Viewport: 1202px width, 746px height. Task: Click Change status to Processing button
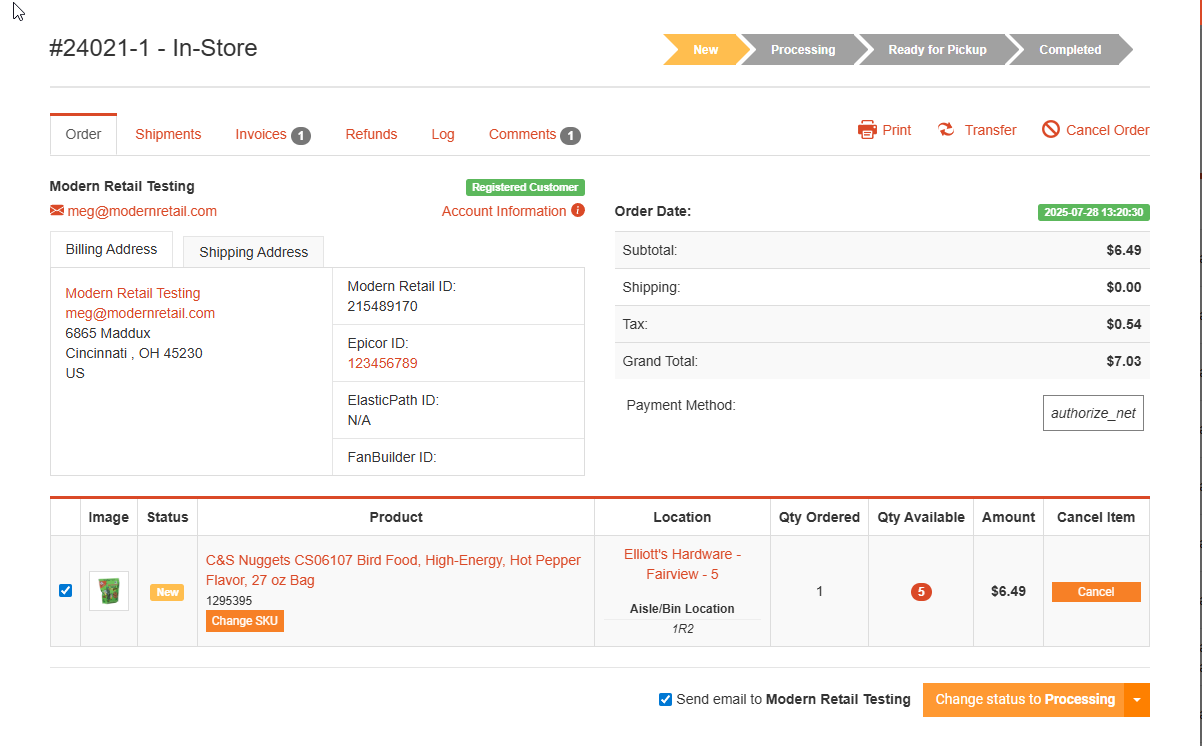point(1024,700)
